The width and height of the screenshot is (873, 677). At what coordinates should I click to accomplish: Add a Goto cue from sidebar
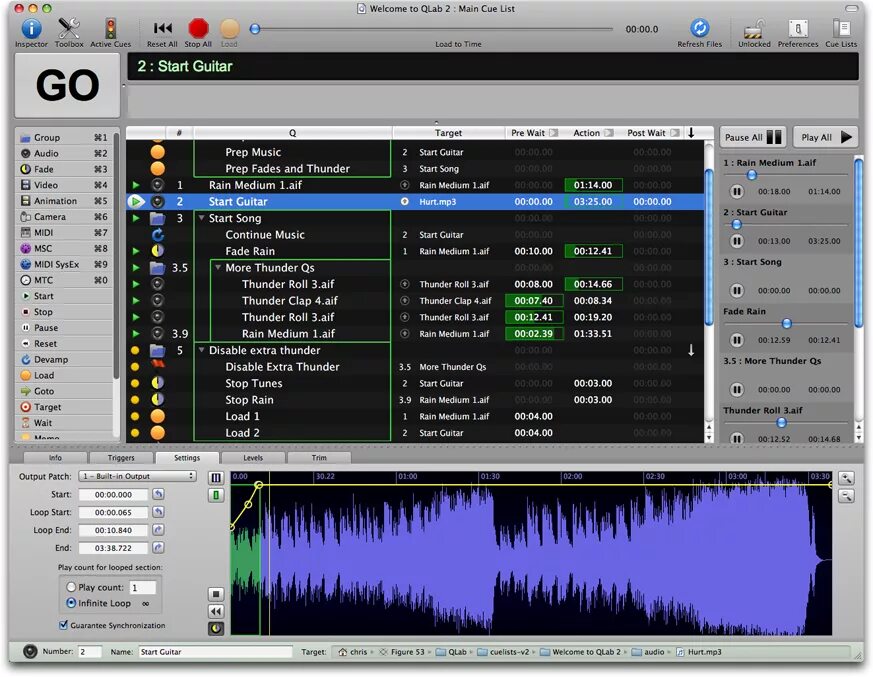(x=66, y=391)
